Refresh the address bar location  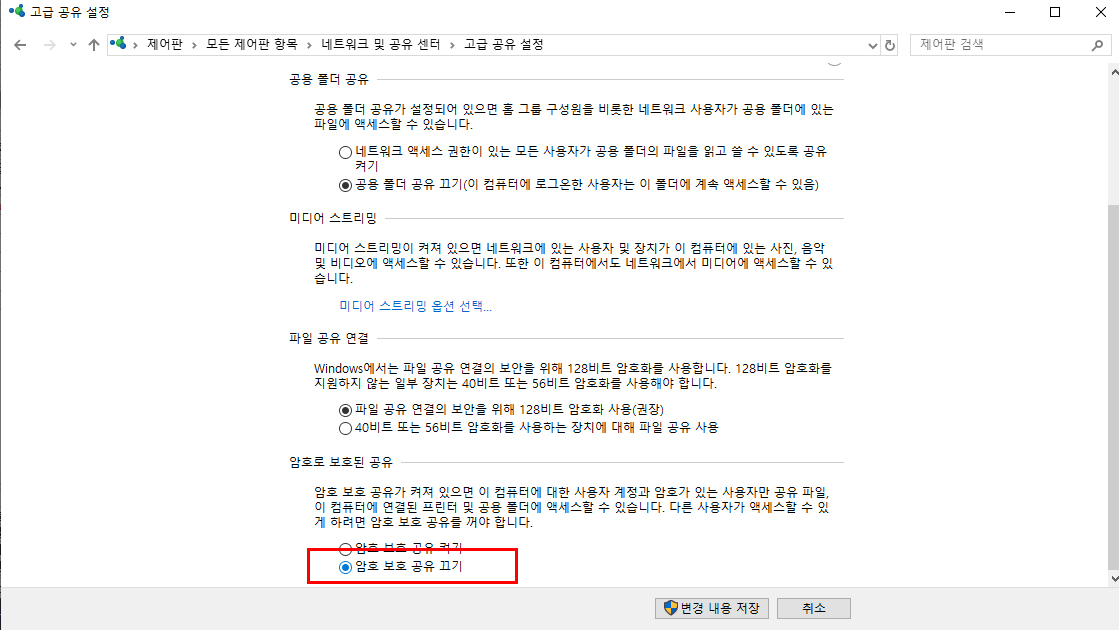890,45
